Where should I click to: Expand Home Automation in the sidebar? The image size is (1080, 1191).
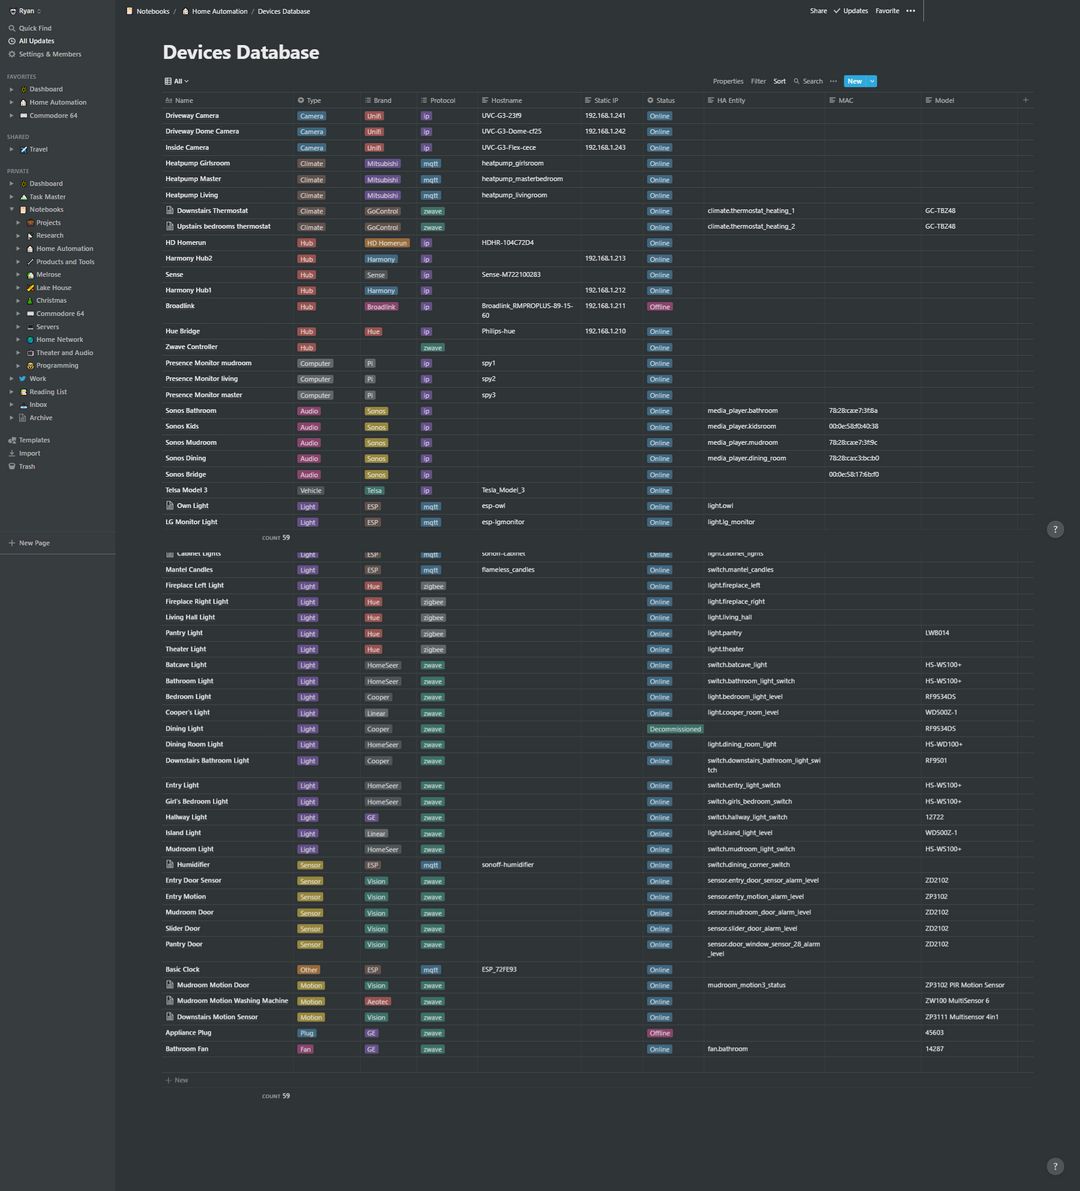click(10, 102)
